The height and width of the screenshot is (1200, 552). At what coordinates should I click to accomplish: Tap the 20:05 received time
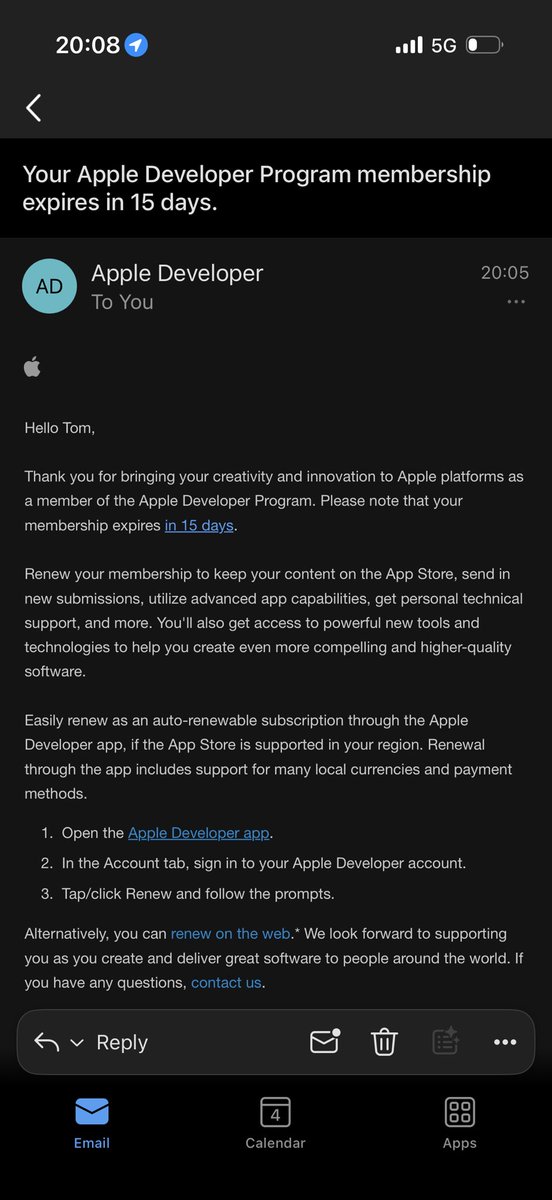point(505,272)
